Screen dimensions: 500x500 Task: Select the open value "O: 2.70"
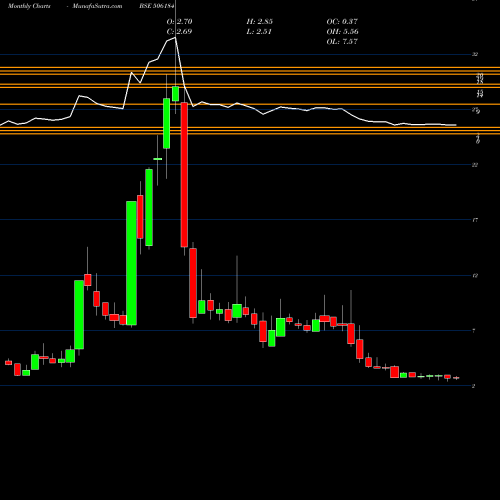[179, 22]
